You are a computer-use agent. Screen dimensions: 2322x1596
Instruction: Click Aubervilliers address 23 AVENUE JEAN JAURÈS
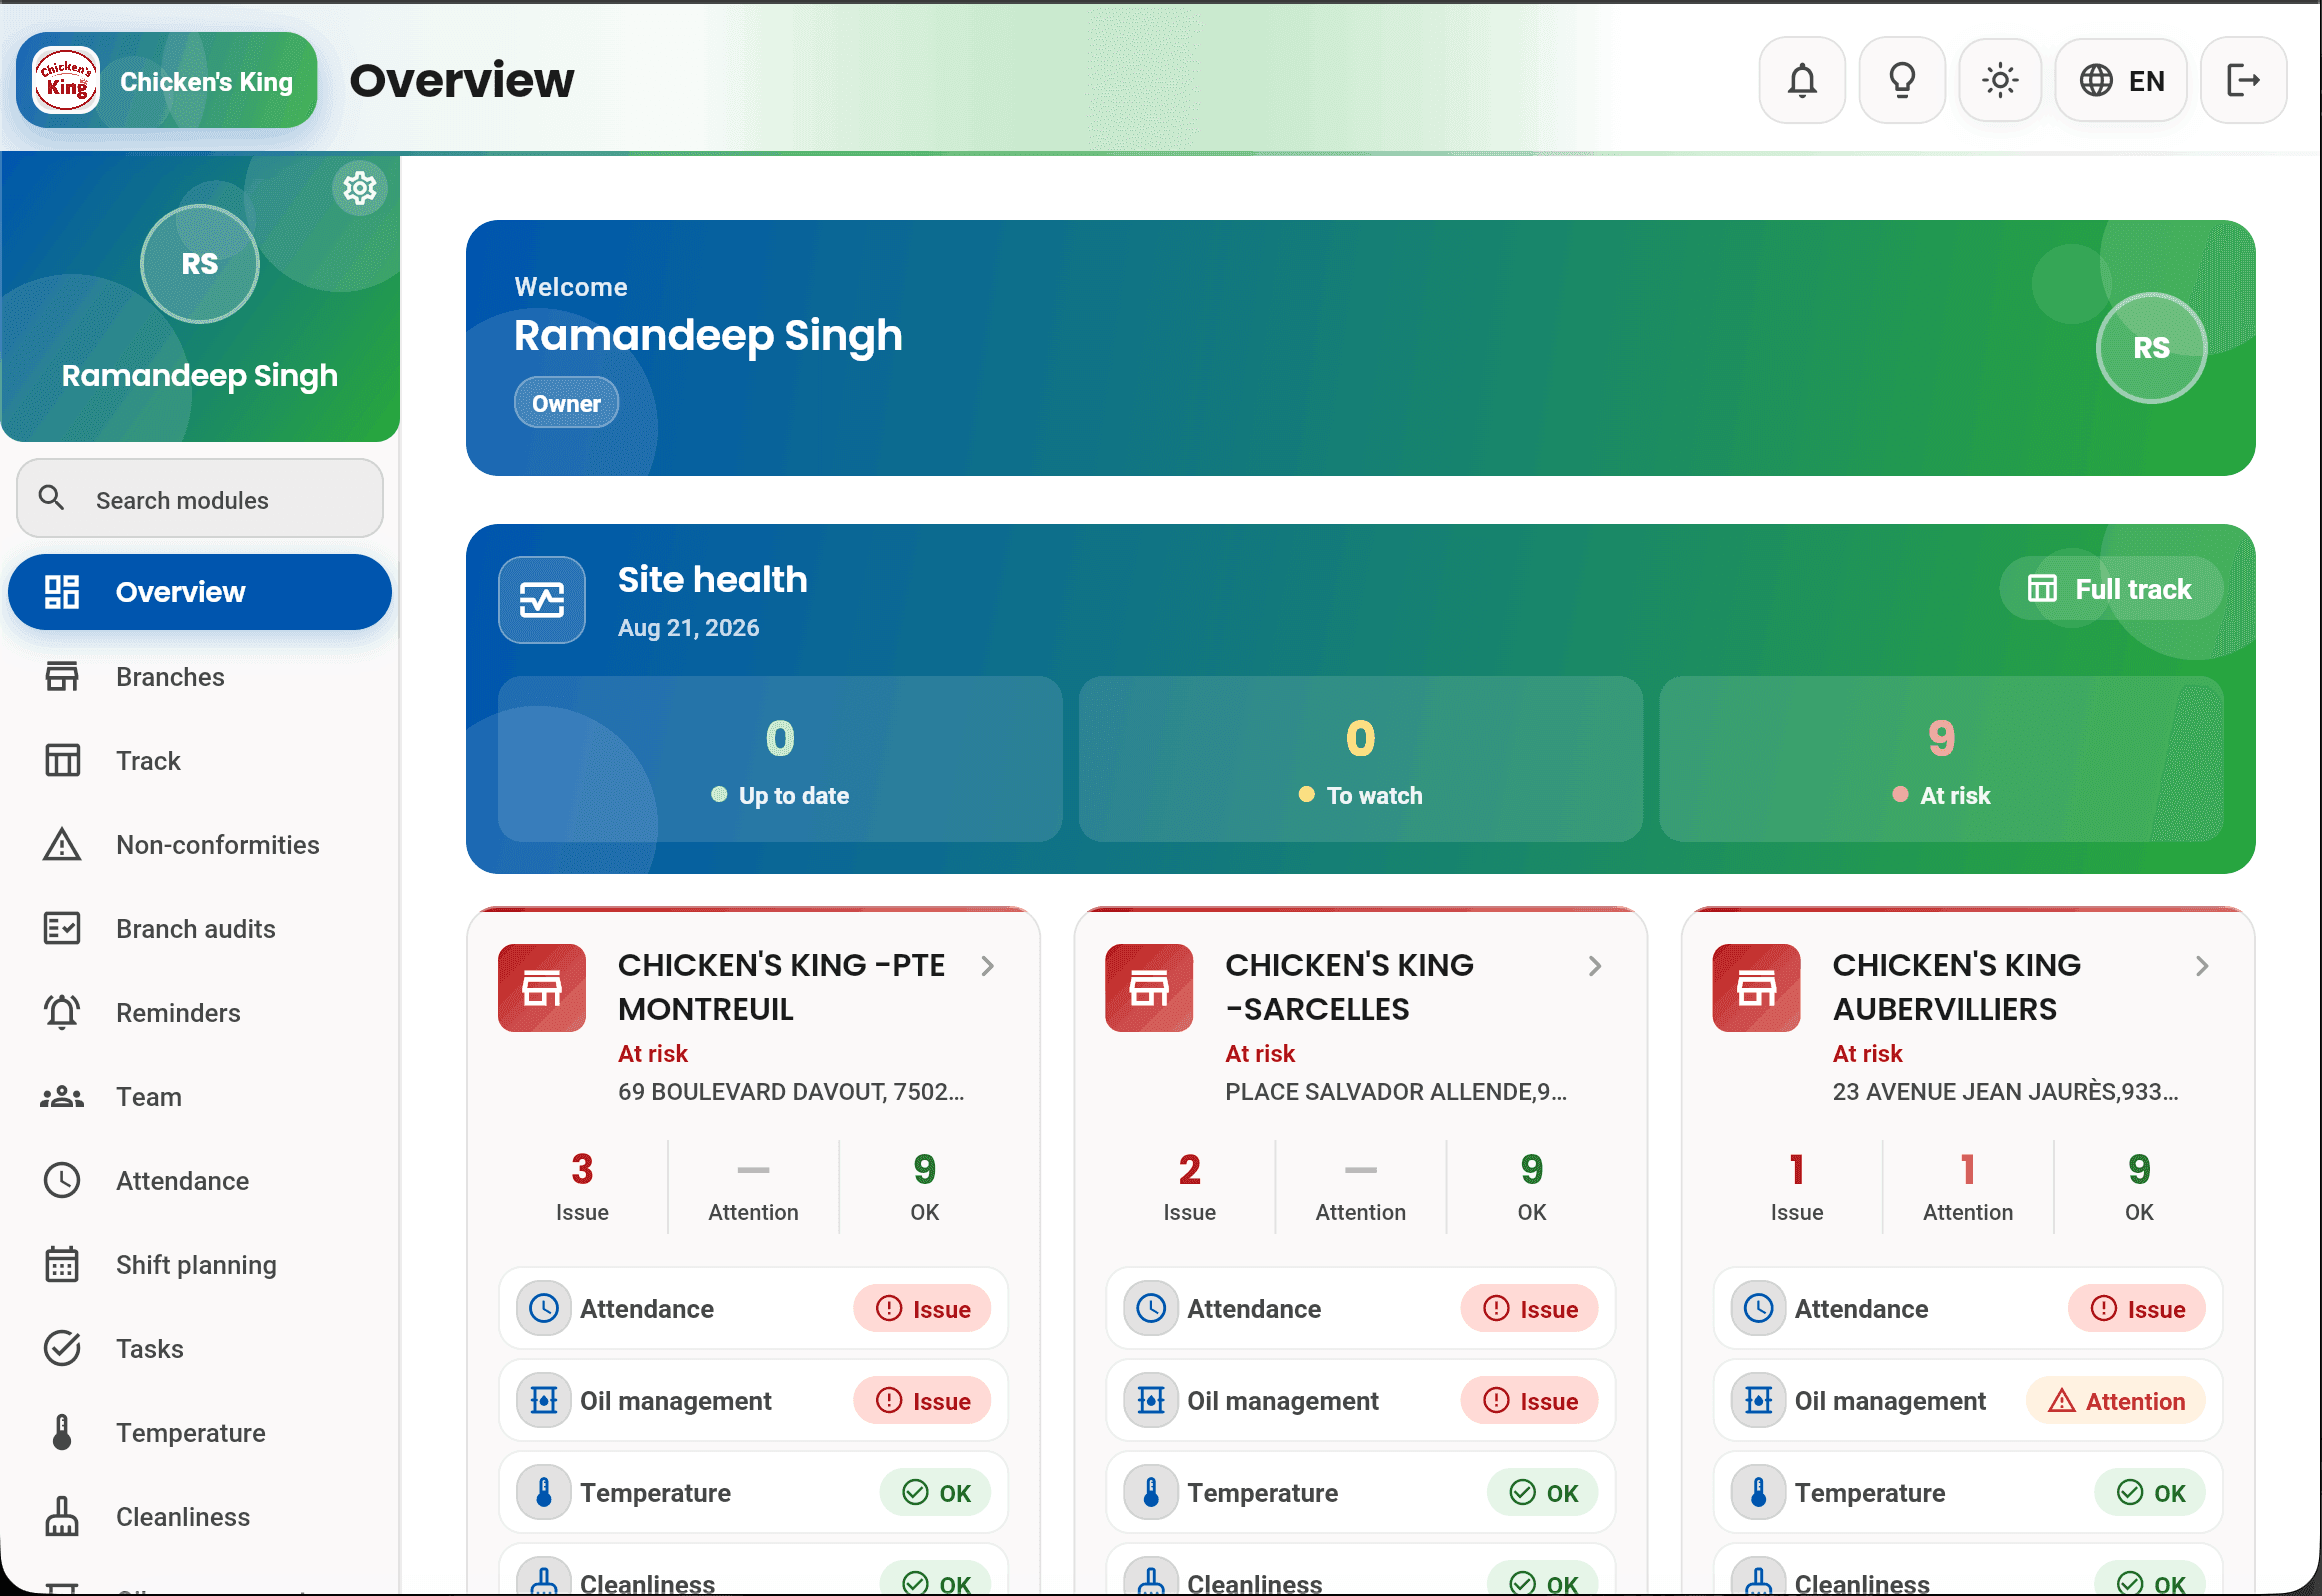pyautogui.click(x=2005, y=1092)
